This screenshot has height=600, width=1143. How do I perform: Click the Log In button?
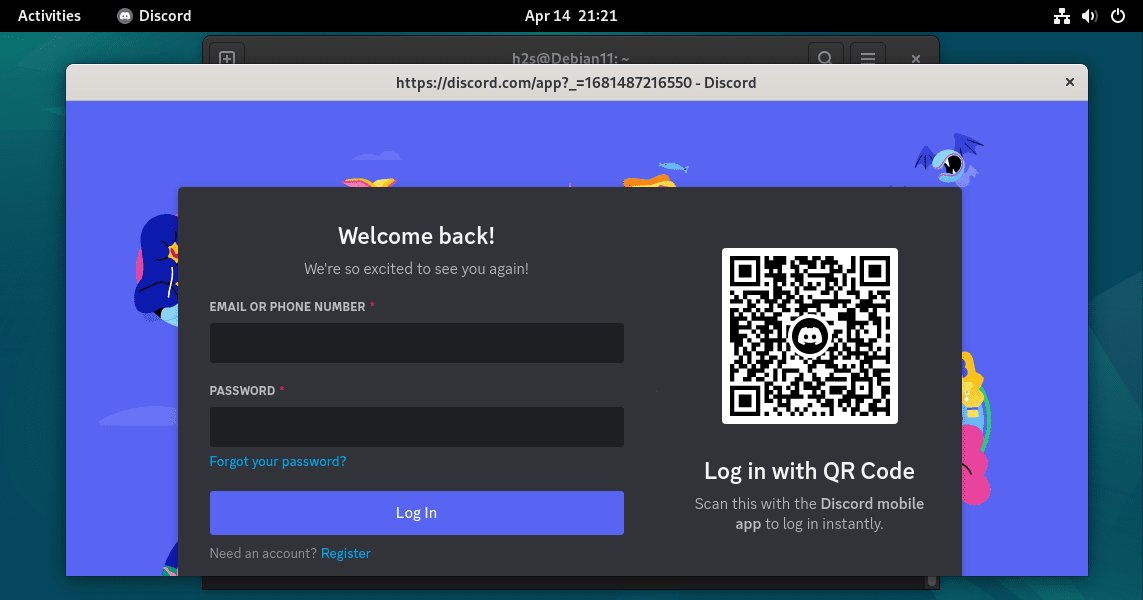click(x=416, y=513)
